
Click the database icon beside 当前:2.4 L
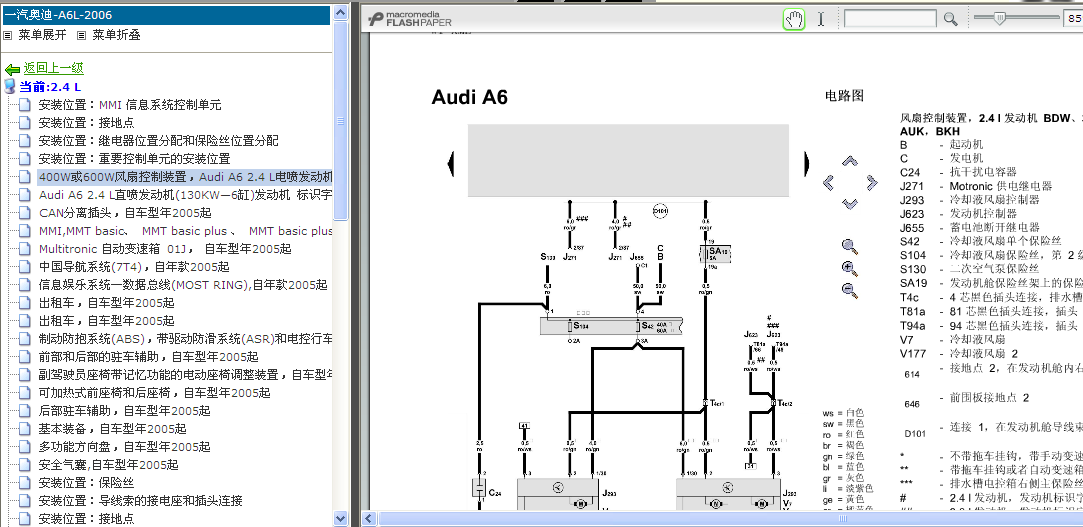point(10,86)
